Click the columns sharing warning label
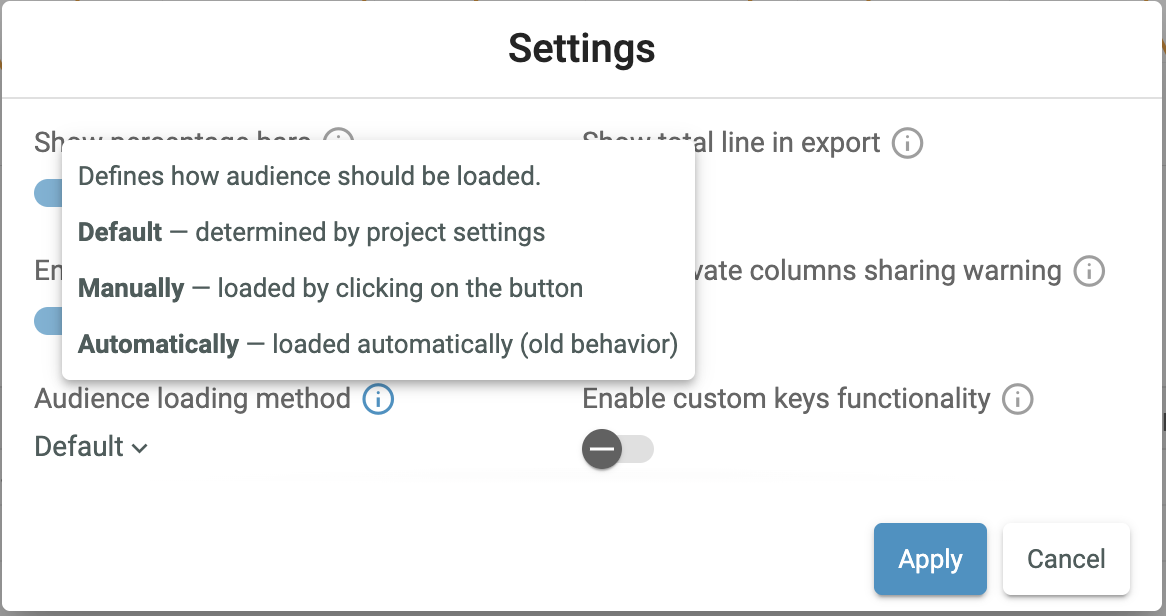Viewport: 1166px width, 616px height. (x=880, y=271)
